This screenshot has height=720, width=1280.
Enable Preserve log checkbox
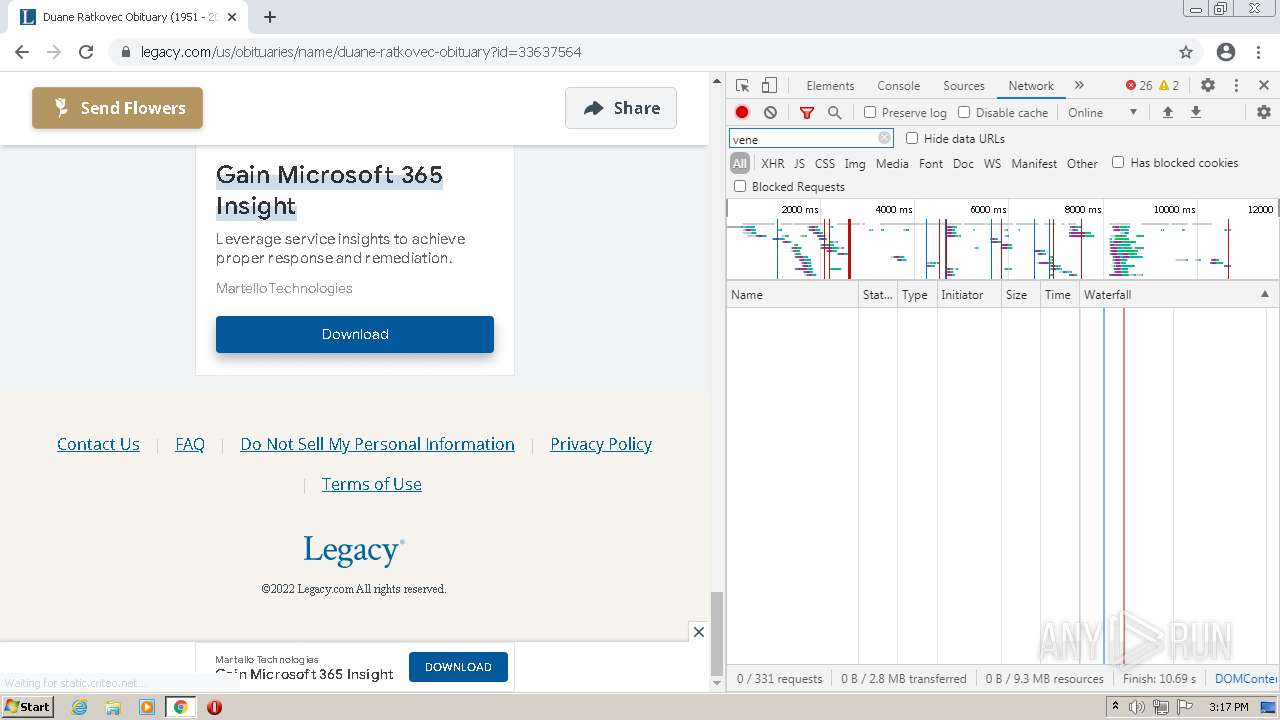tap(870, 112)
